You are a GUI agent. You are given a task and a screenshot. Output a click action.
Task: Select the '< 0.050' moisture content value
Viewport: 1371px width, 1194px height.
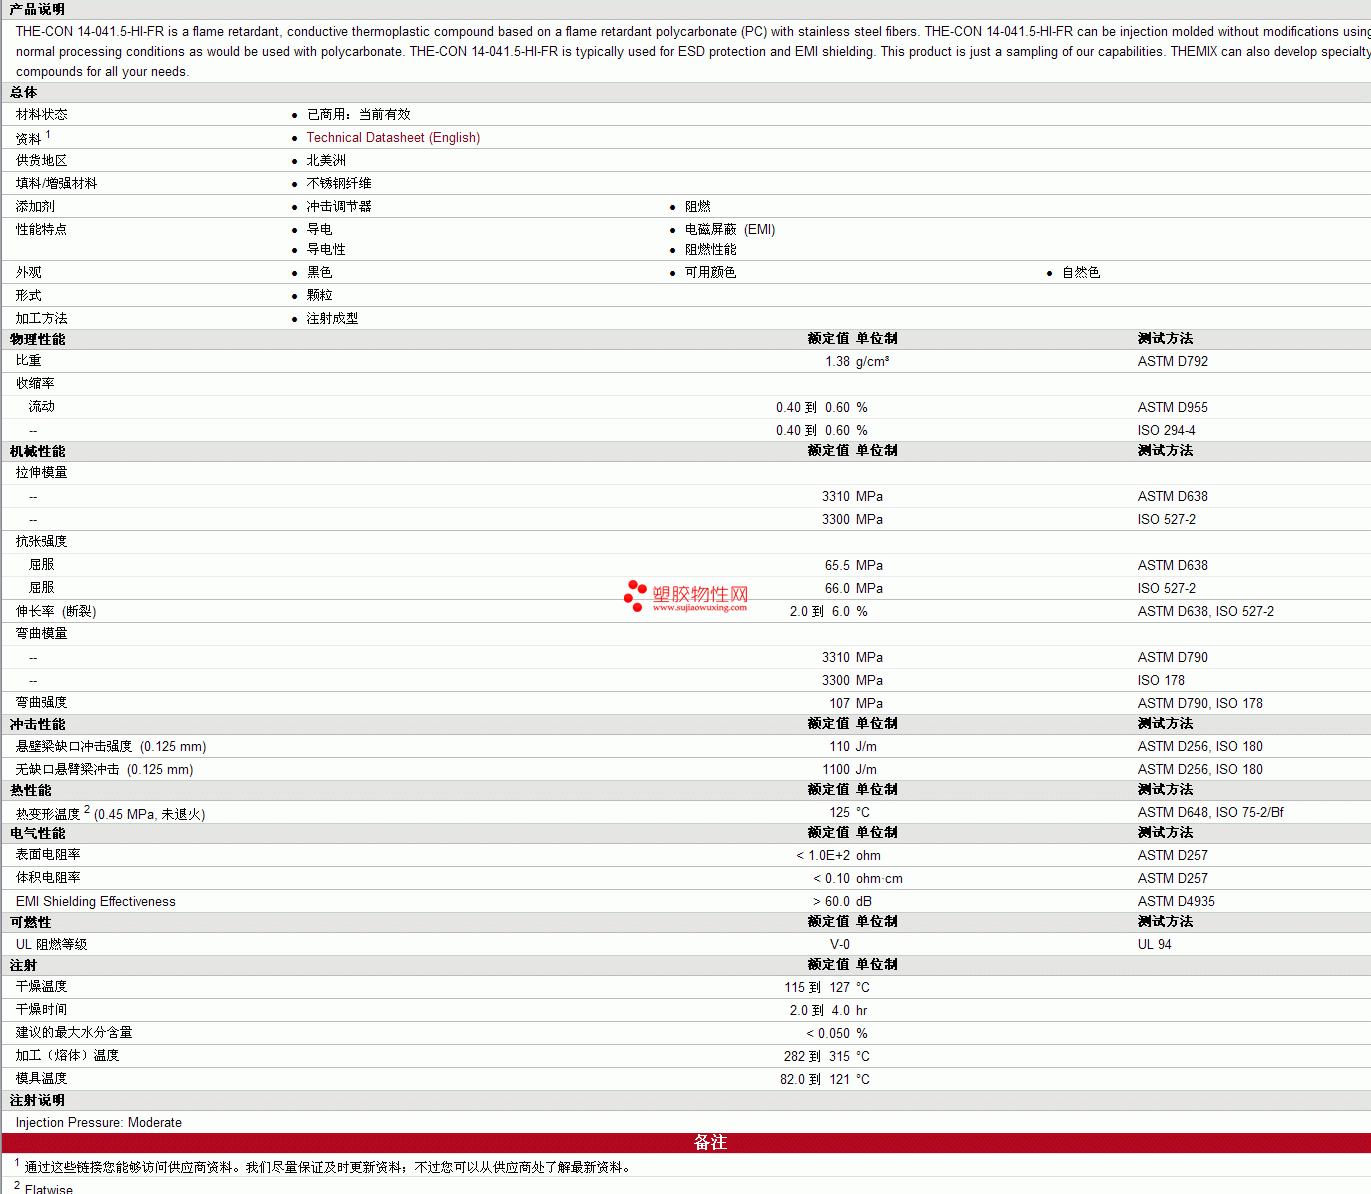point(828,1034)
